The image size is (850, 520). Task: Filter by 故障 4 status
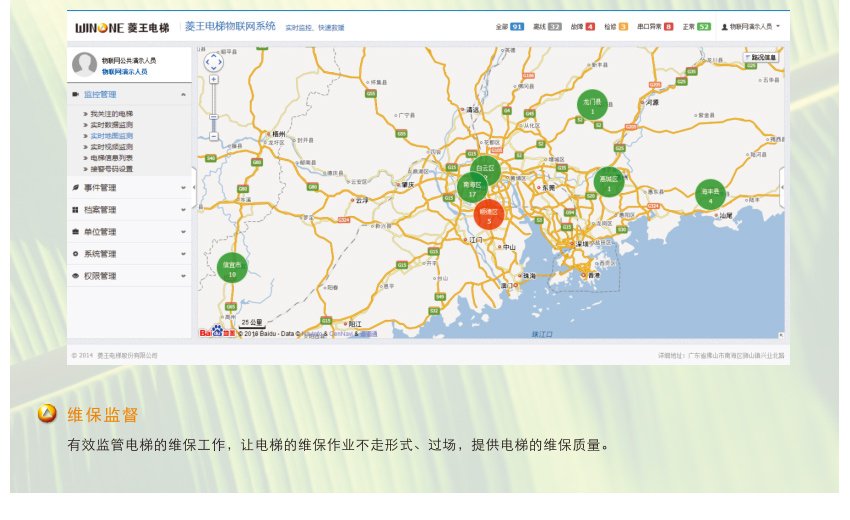(583, 27)
